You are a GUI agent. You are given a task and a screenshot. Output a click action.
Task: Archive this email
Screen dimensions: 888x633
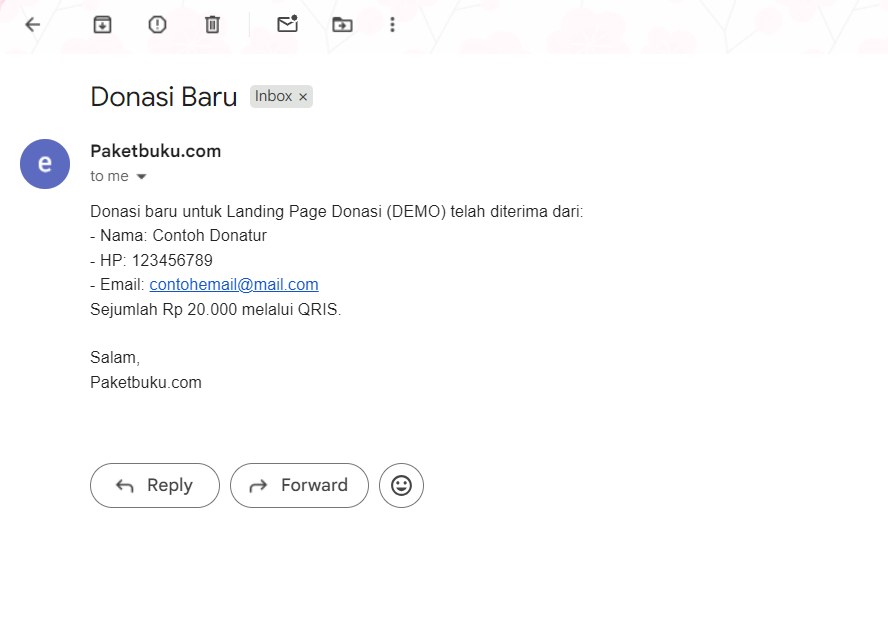pyautogui.click(x=102, y=25)
